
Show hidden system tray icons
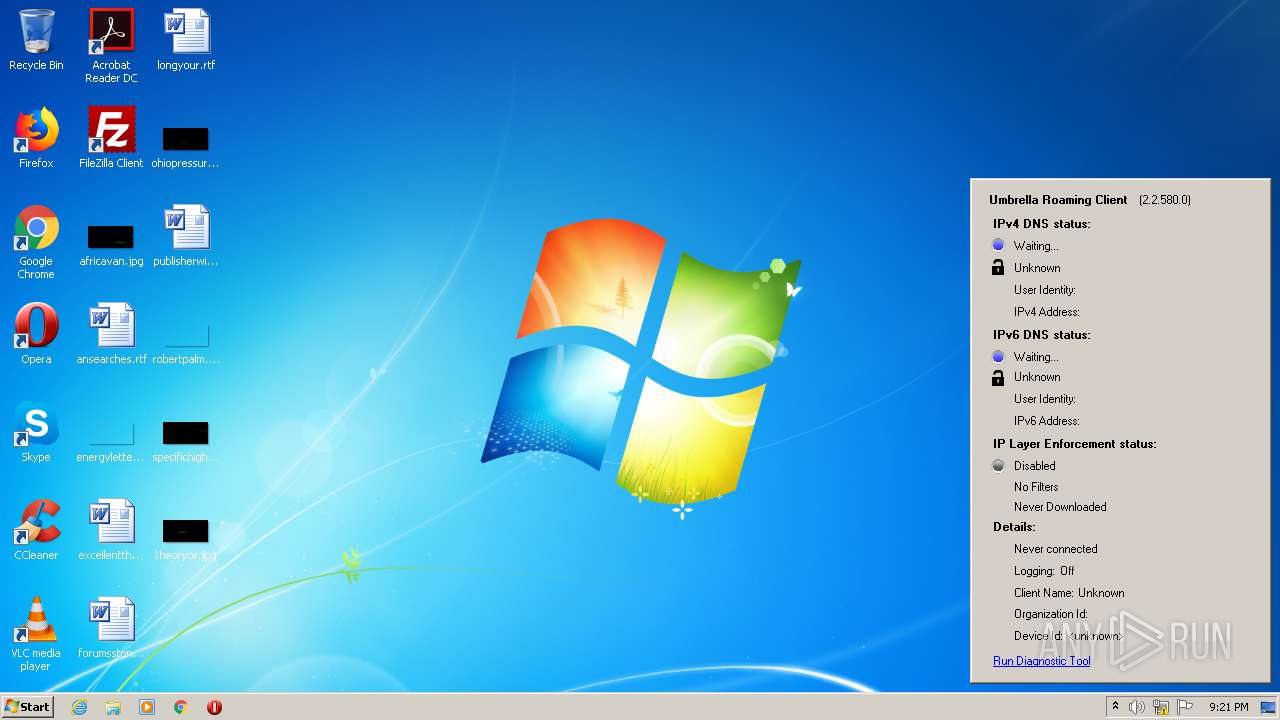point(1116,707)
